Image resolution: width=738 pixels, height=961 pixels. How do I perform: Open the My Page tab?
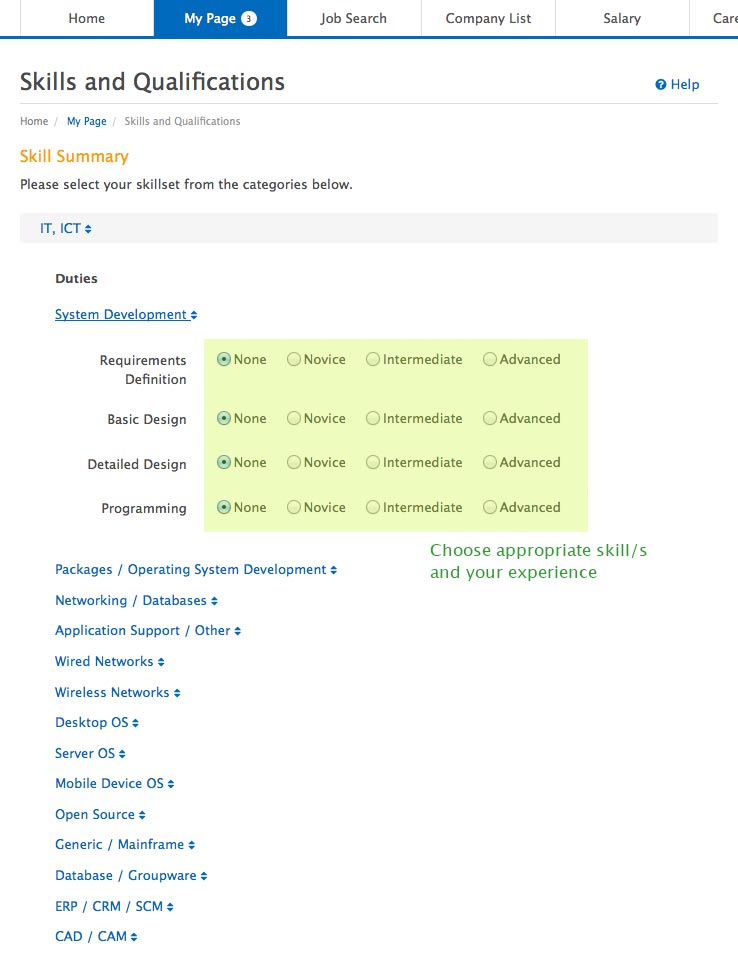[220, 18]
